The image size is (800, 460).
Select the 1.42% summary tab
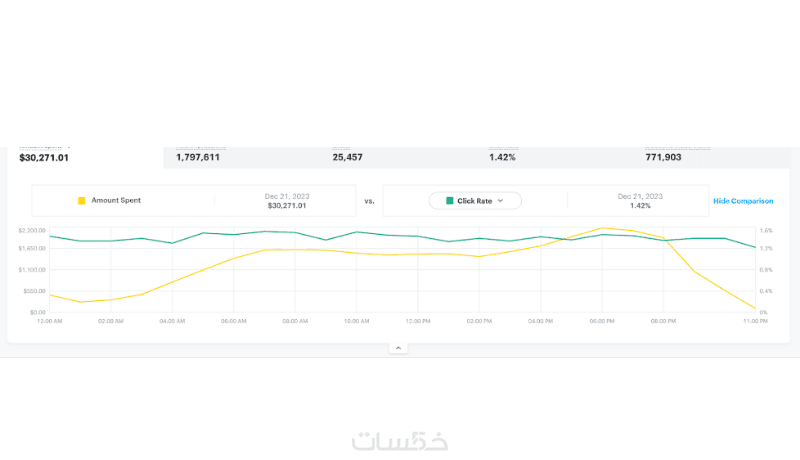(501, 157)
